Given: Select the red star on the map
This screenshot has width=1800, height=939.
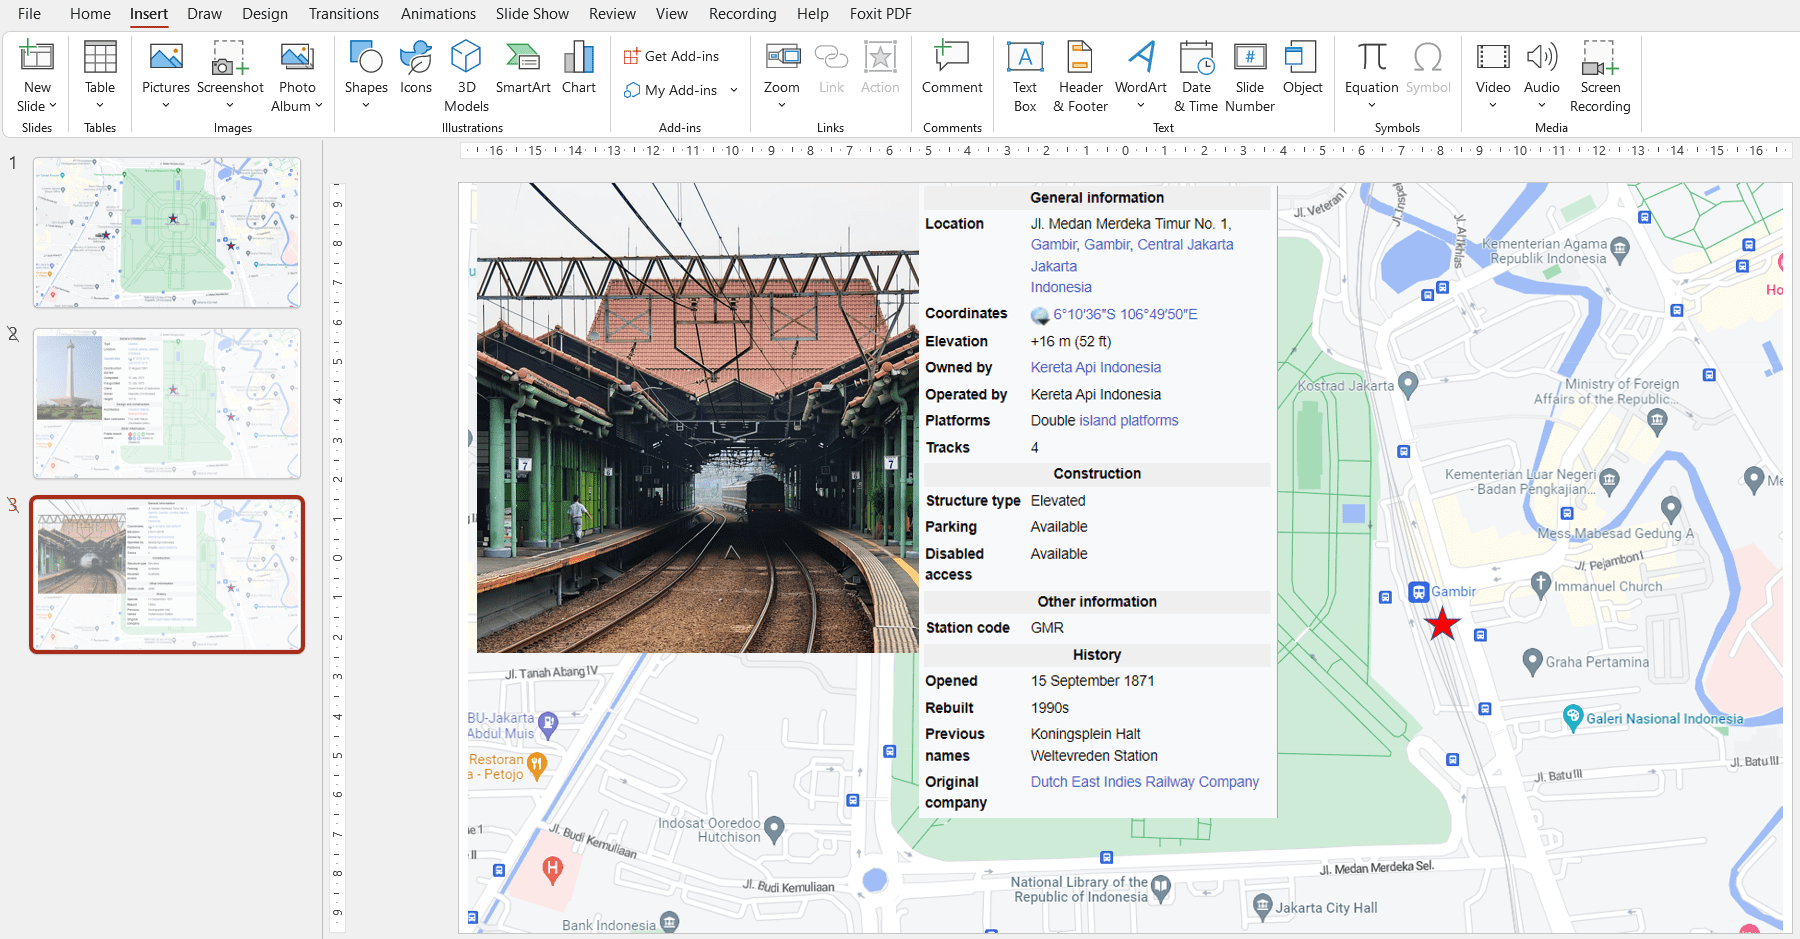Looking at the screenshot, I should 1442,624.
